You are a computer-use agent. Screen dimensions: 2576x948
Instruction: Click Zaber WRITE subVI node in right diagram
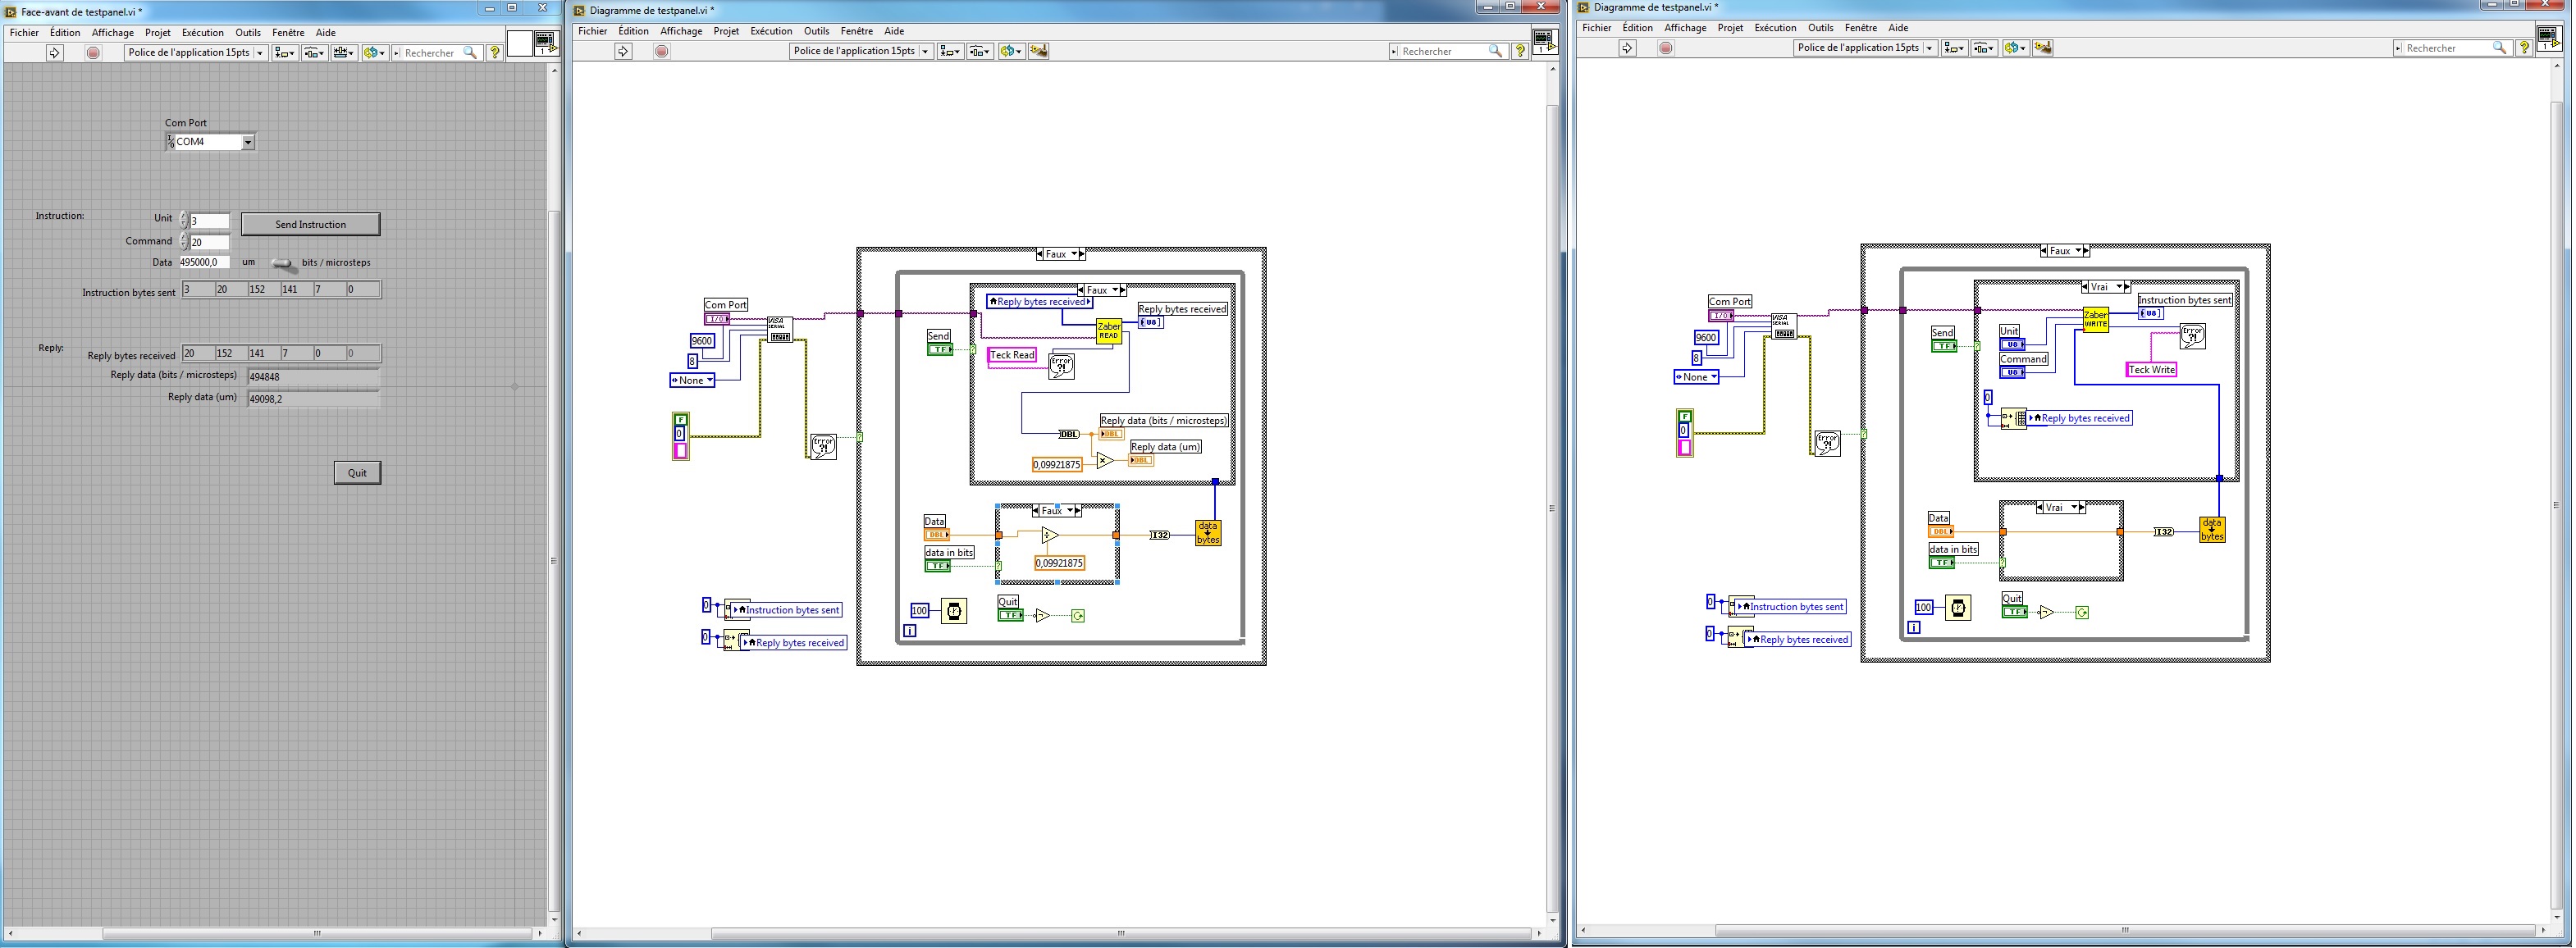[x=2095, y=320]
